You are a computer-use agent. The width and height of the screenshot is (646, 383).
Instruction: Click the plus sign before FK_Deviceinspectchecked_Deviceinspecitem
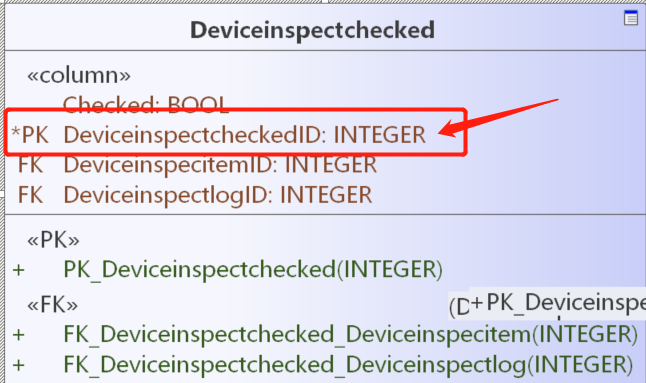[x=19, y=334]
